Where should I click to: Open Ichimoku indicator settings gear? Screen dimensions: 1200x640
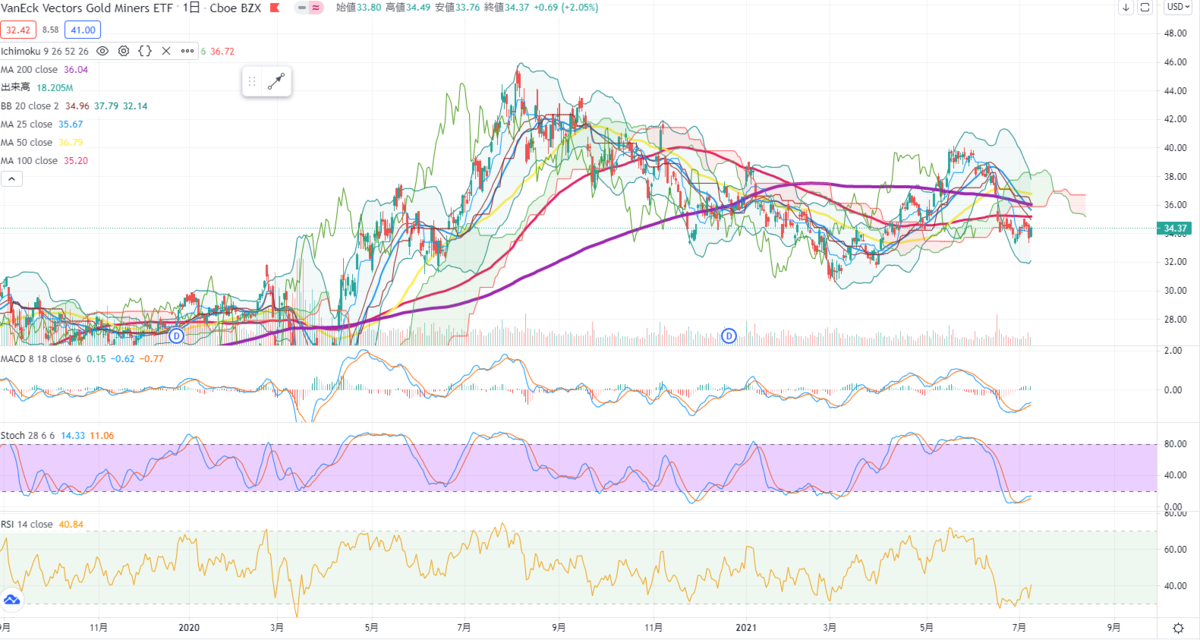[x=123, y=51]
